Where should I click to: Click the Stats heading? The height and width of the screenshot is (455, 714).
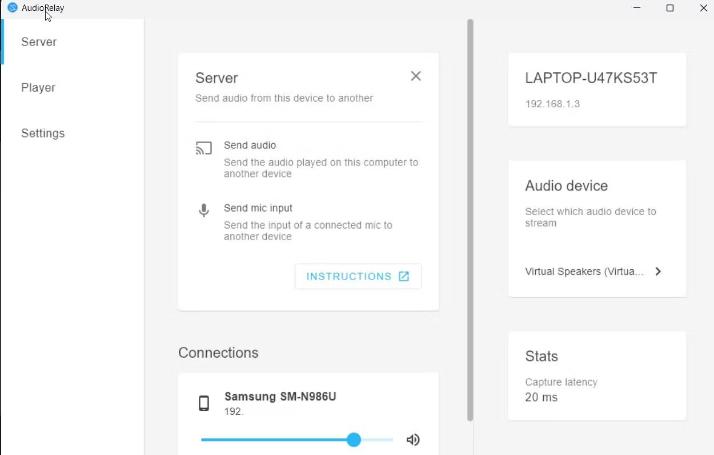[541, 356]
